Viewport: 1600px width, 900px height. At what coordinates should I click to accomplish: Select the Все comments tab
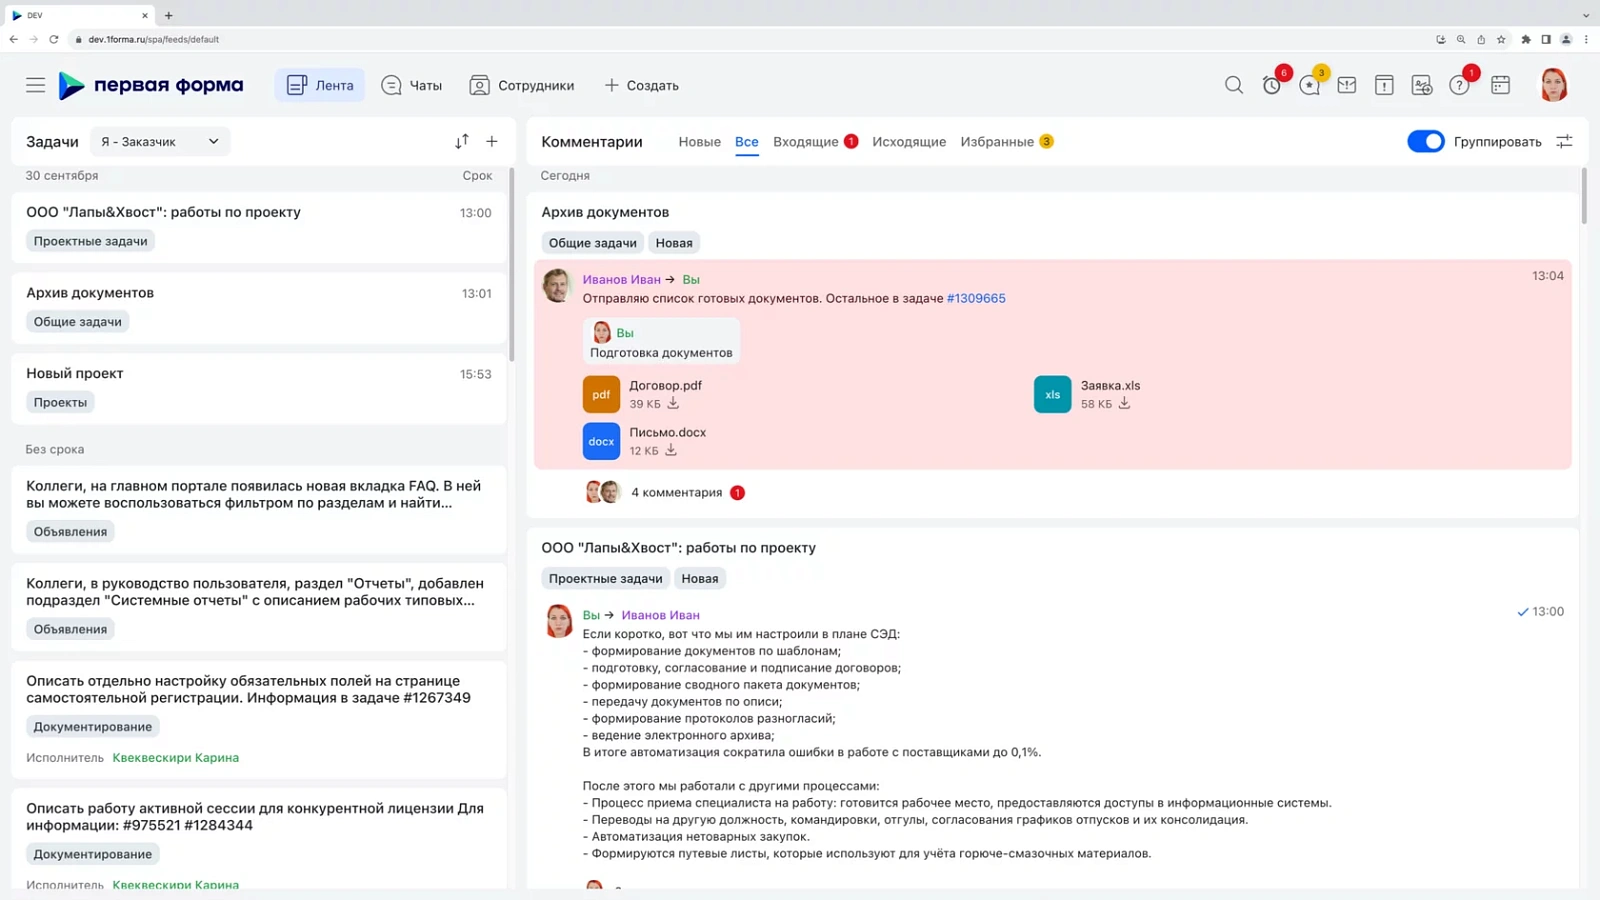[746, 141]
